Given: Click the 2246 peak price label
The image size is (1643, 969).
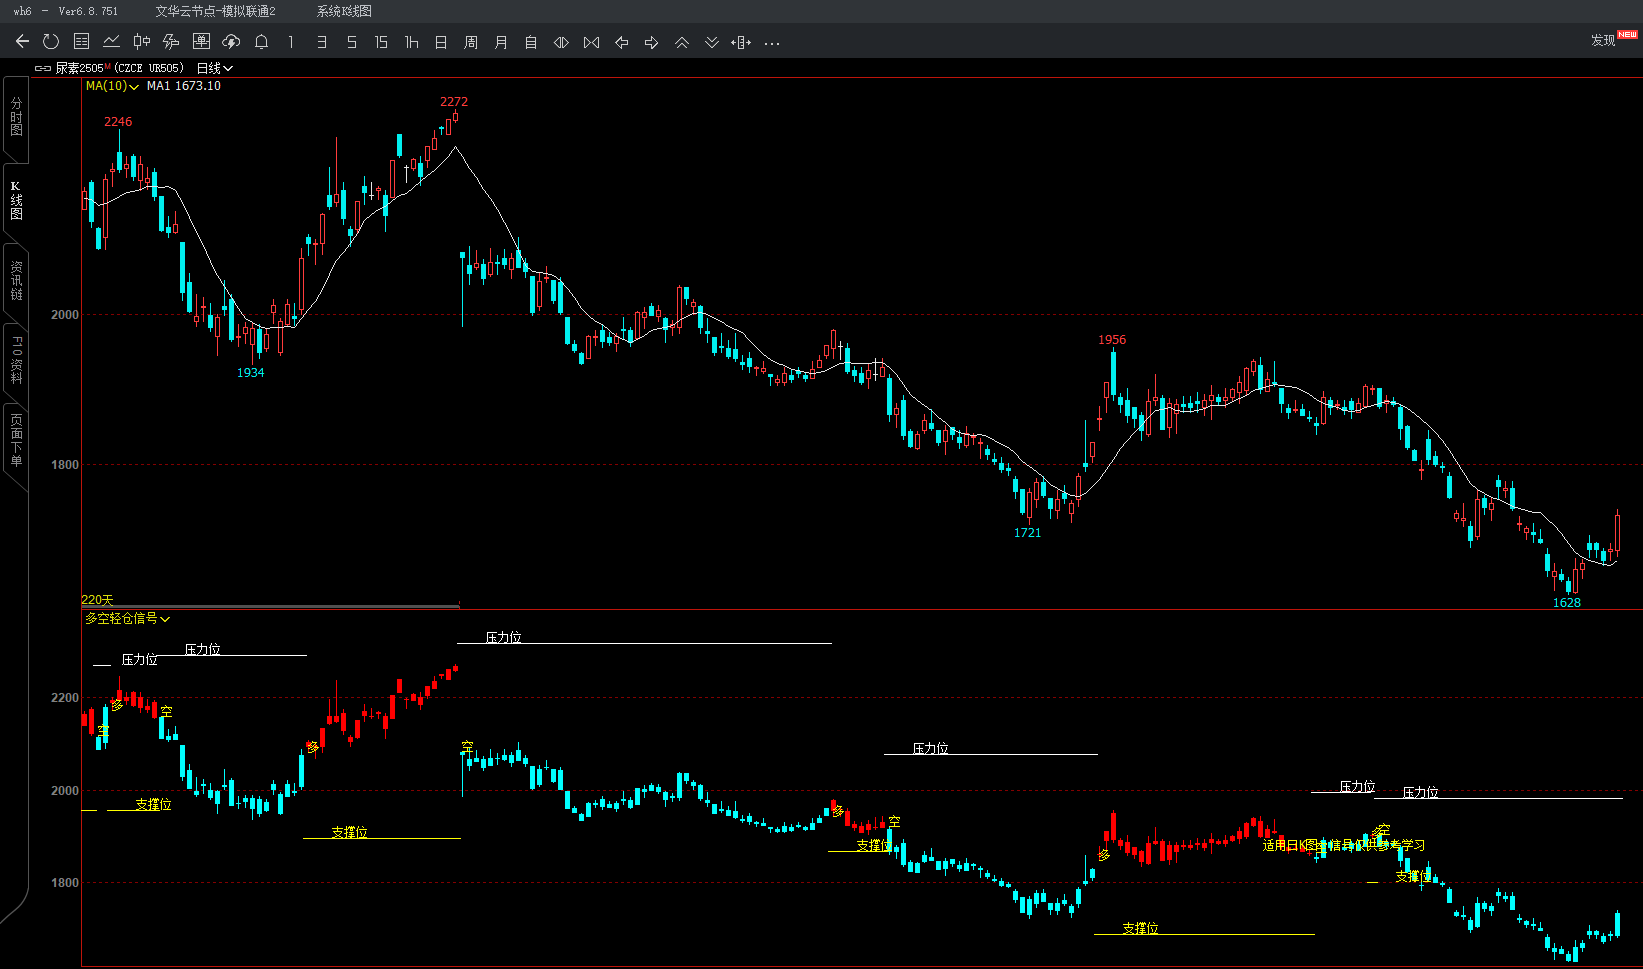Looking at the screenshot, I should tap(118, 122).
